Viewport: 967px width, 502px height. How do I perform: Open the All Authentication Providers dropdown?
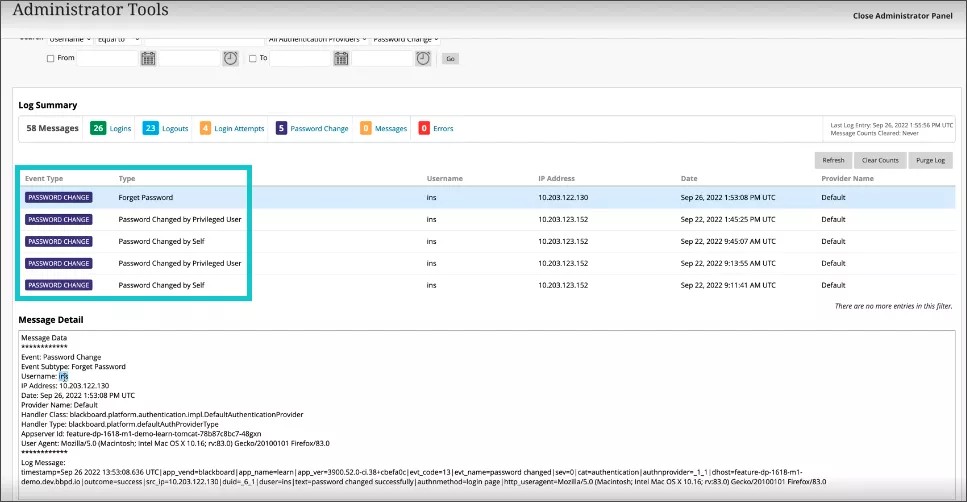point(317,40)
